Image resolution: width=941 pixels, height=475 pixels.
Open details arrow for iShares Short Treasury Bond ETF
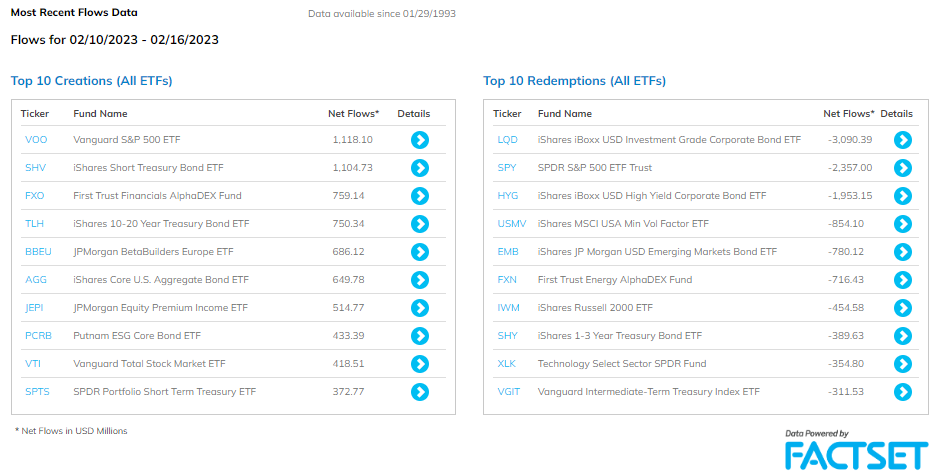point(419,168)
